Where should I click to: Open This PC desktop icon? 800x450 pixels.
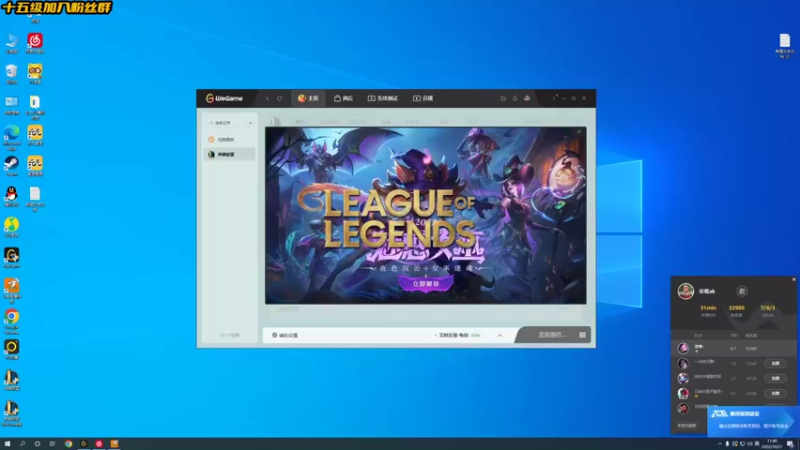pyautogui.click(x=11, y=43)
